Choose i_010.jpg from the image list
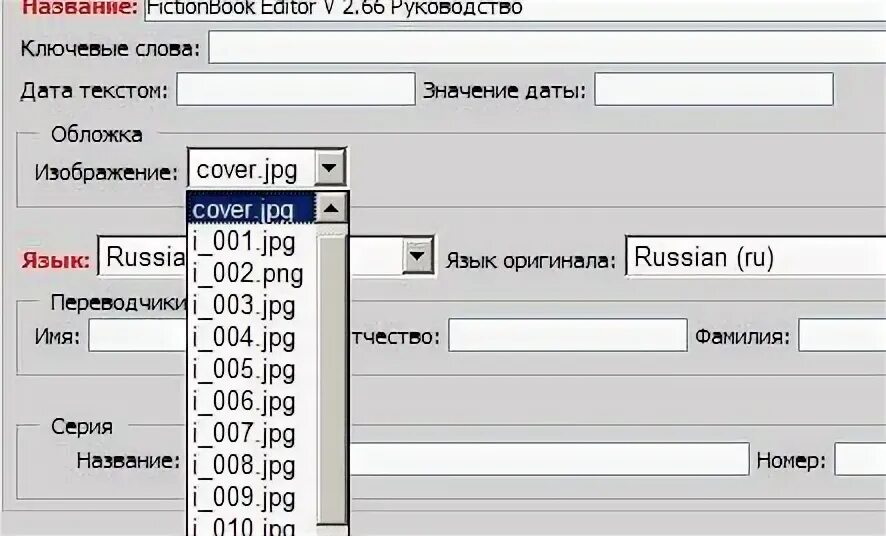 point(251,526)
